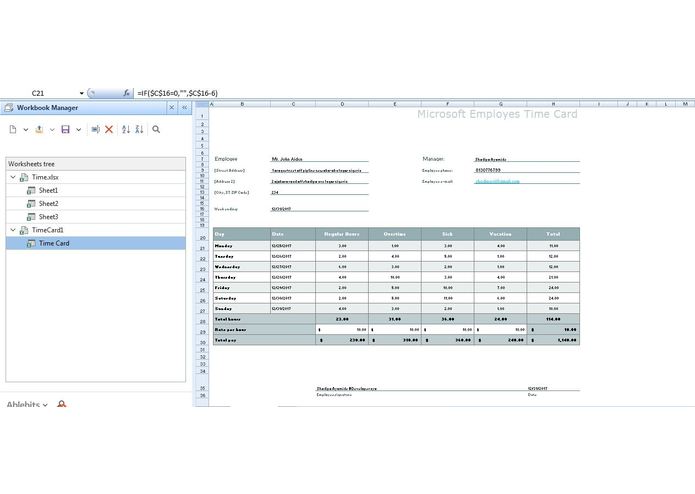Select column F header

click(447, 104)
